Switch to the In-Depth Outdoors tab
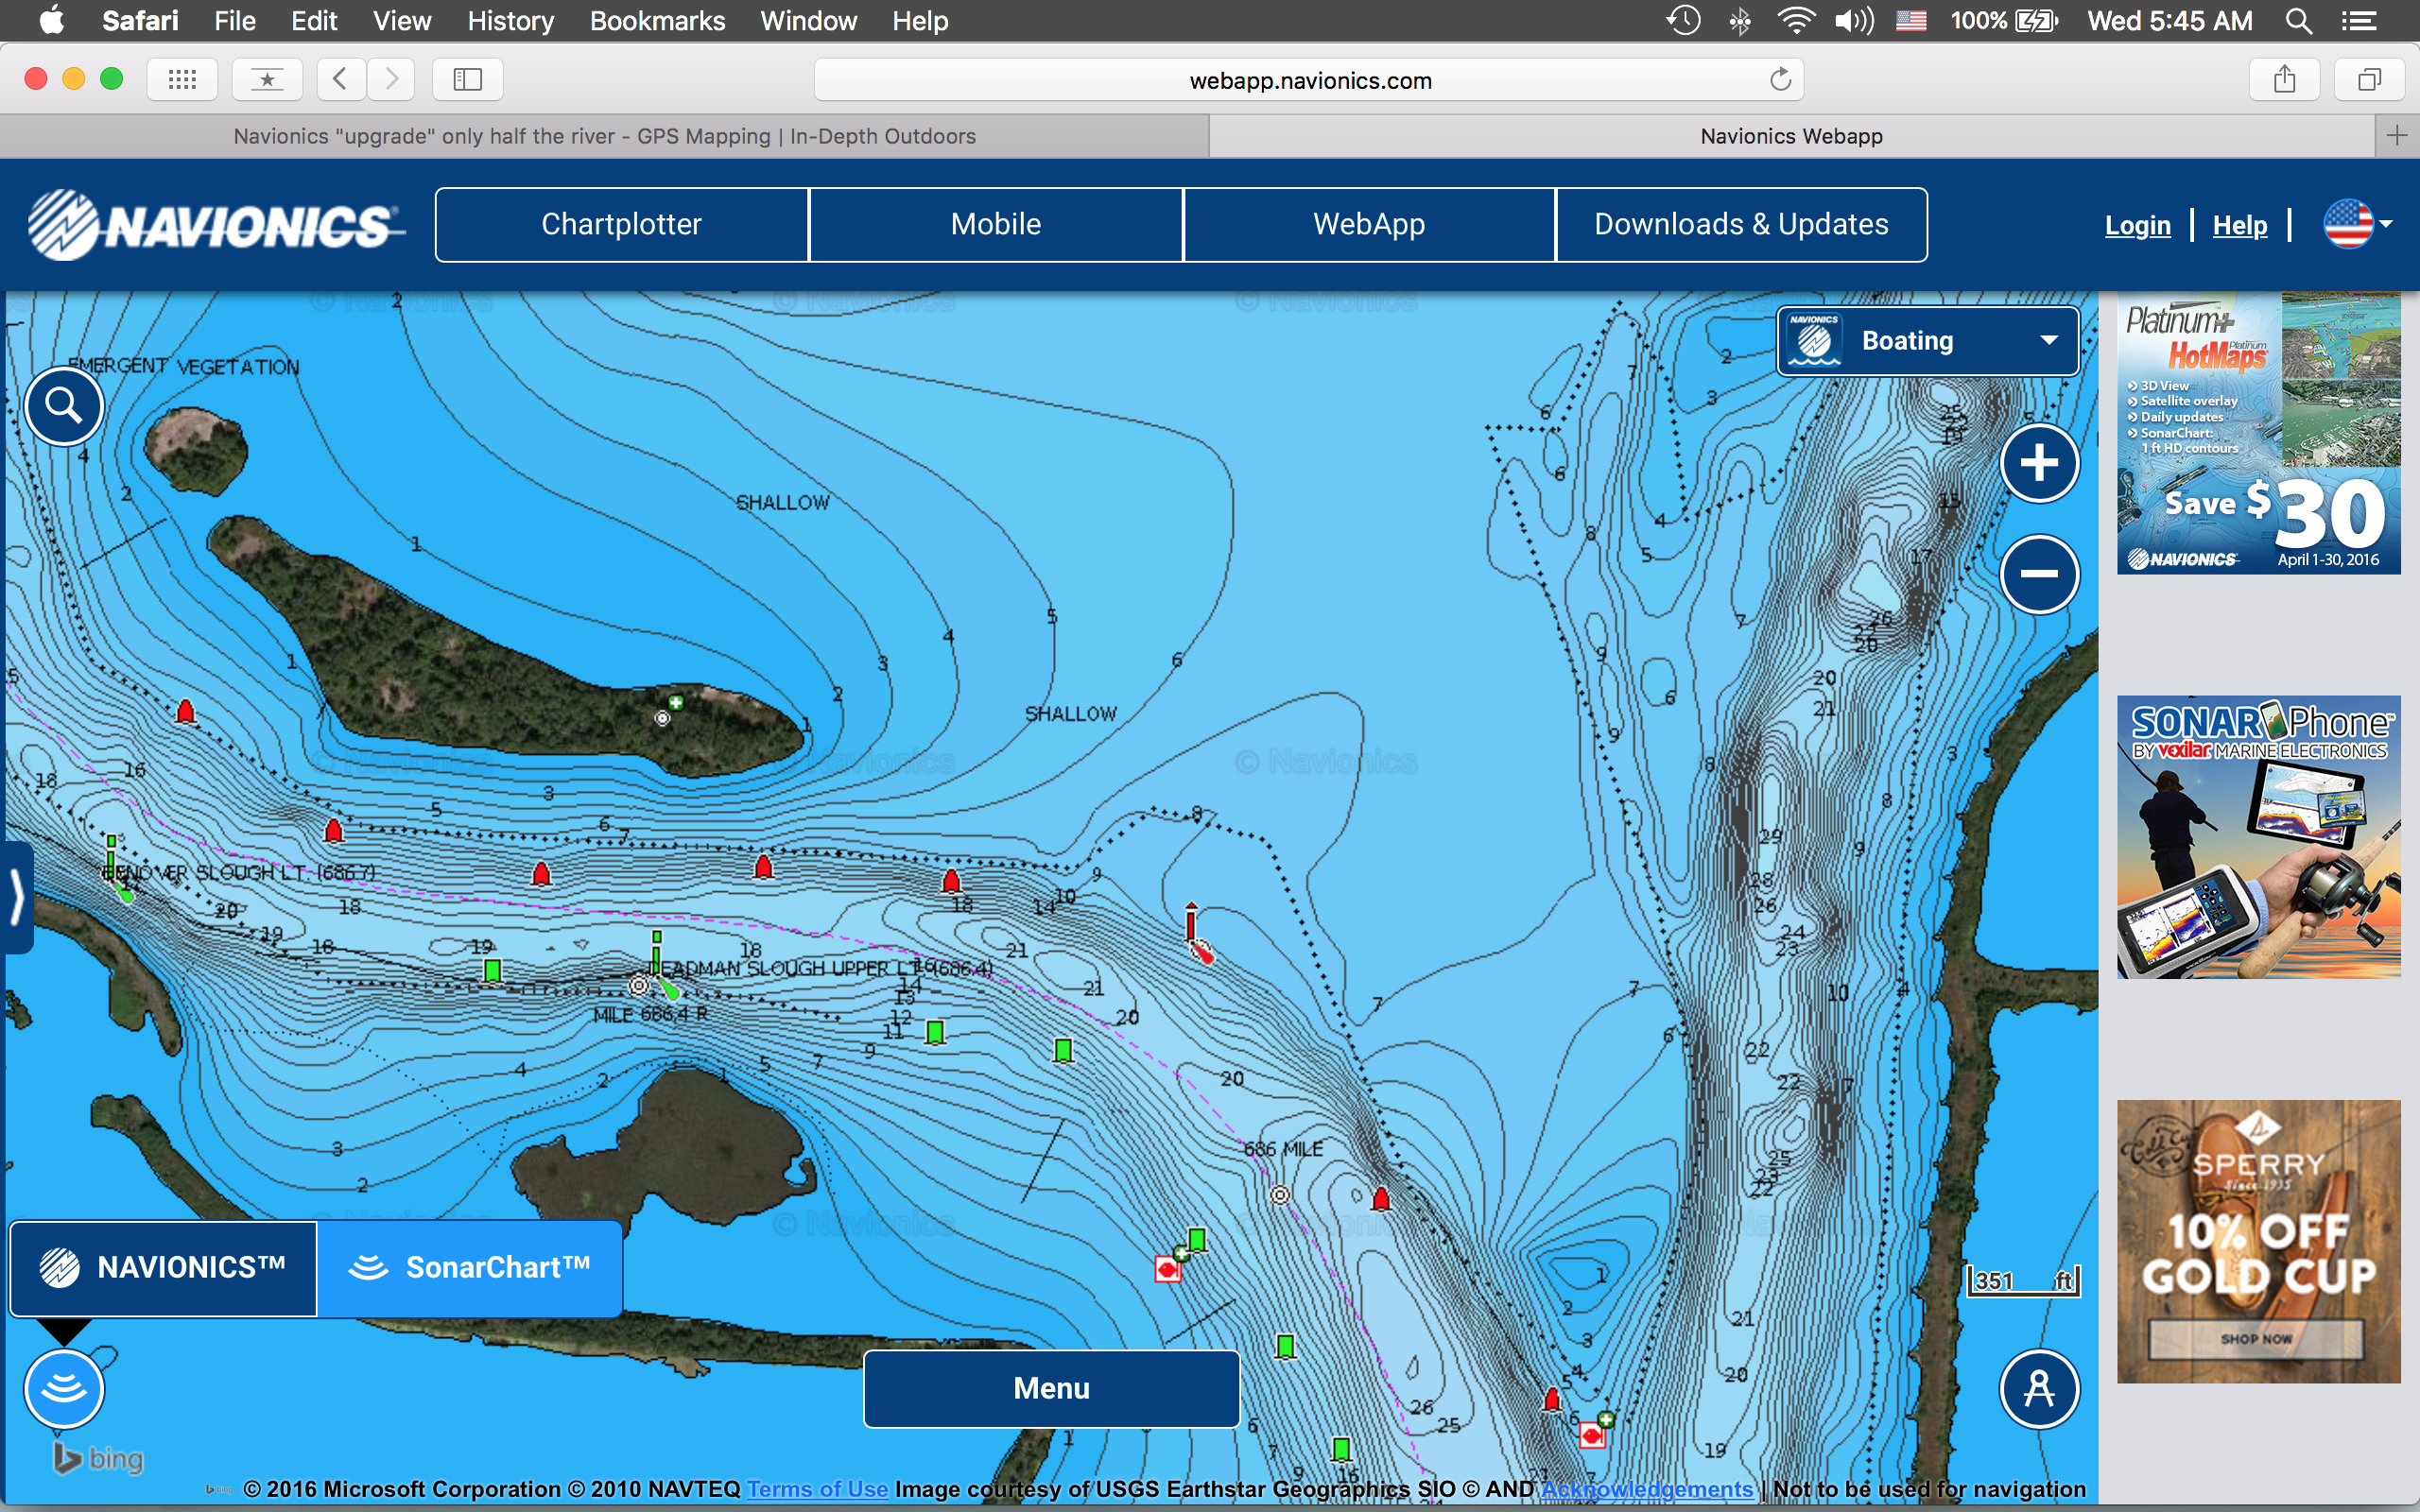Viewport: 2420px width, 1512px height. [x=604, y=136]
